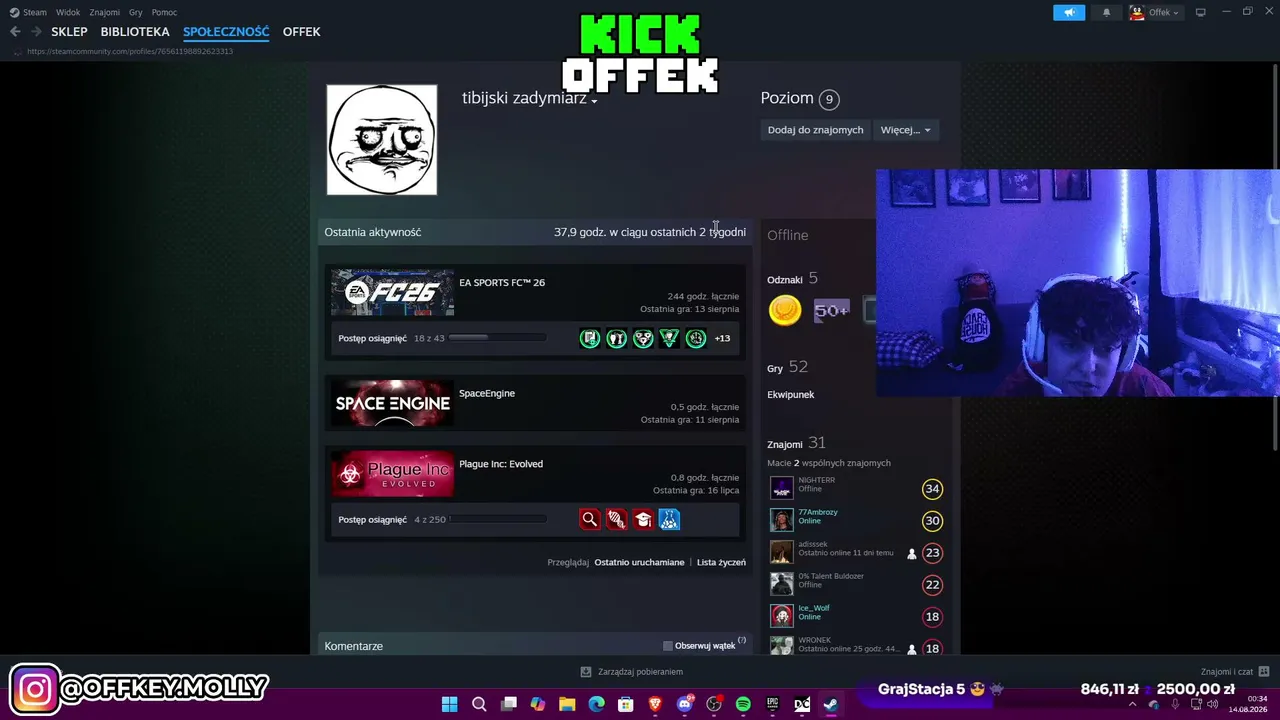
Task: Open the Ekwipunek link
Action: pyautogui.click(x=791, y=395)
